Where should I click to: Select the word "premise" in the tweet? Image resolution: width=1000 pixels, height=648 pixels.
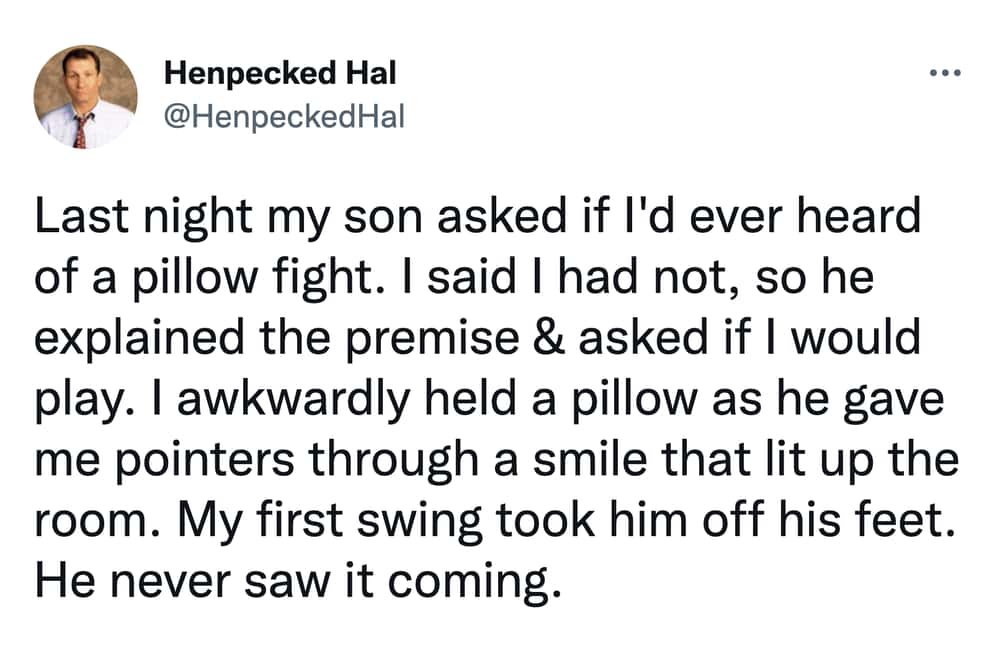[433, 339]
